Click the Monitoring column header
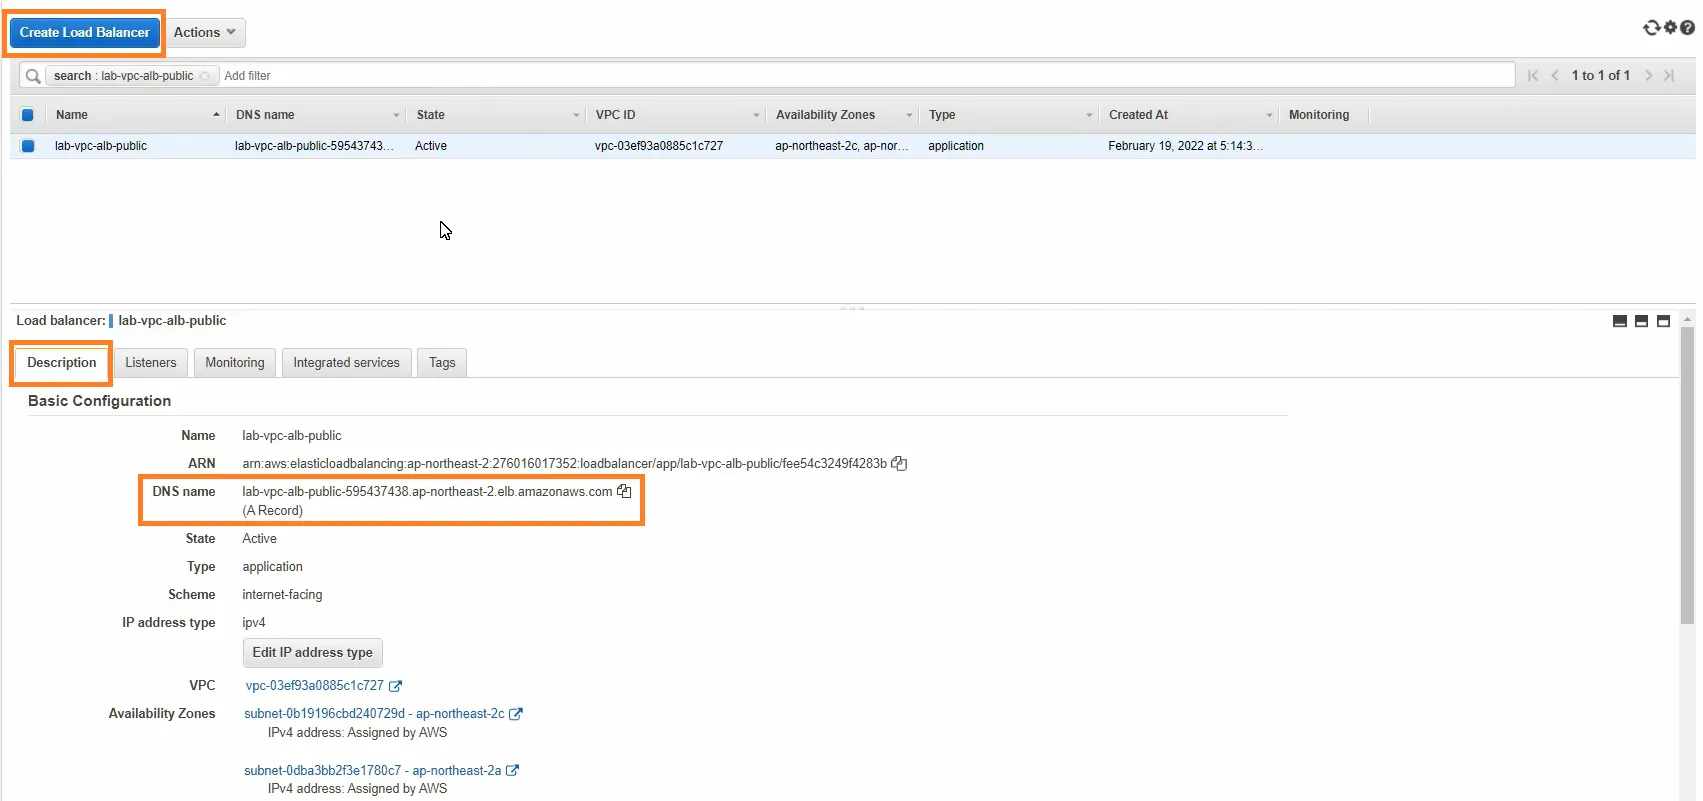Image resolution: width=1703 pixels, height=801 pixels. [x=1319, y=115]
